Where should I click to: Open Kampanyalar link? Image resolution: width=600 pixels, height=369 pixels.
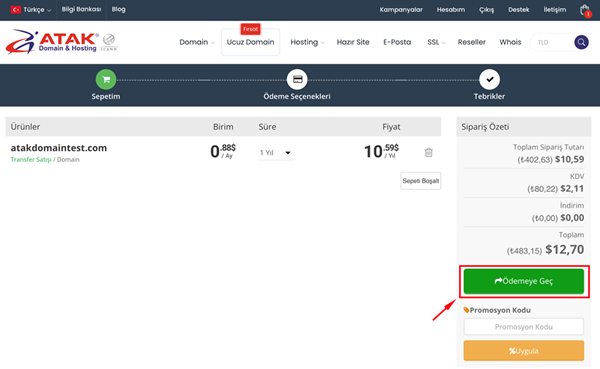(x=401, y=10)
